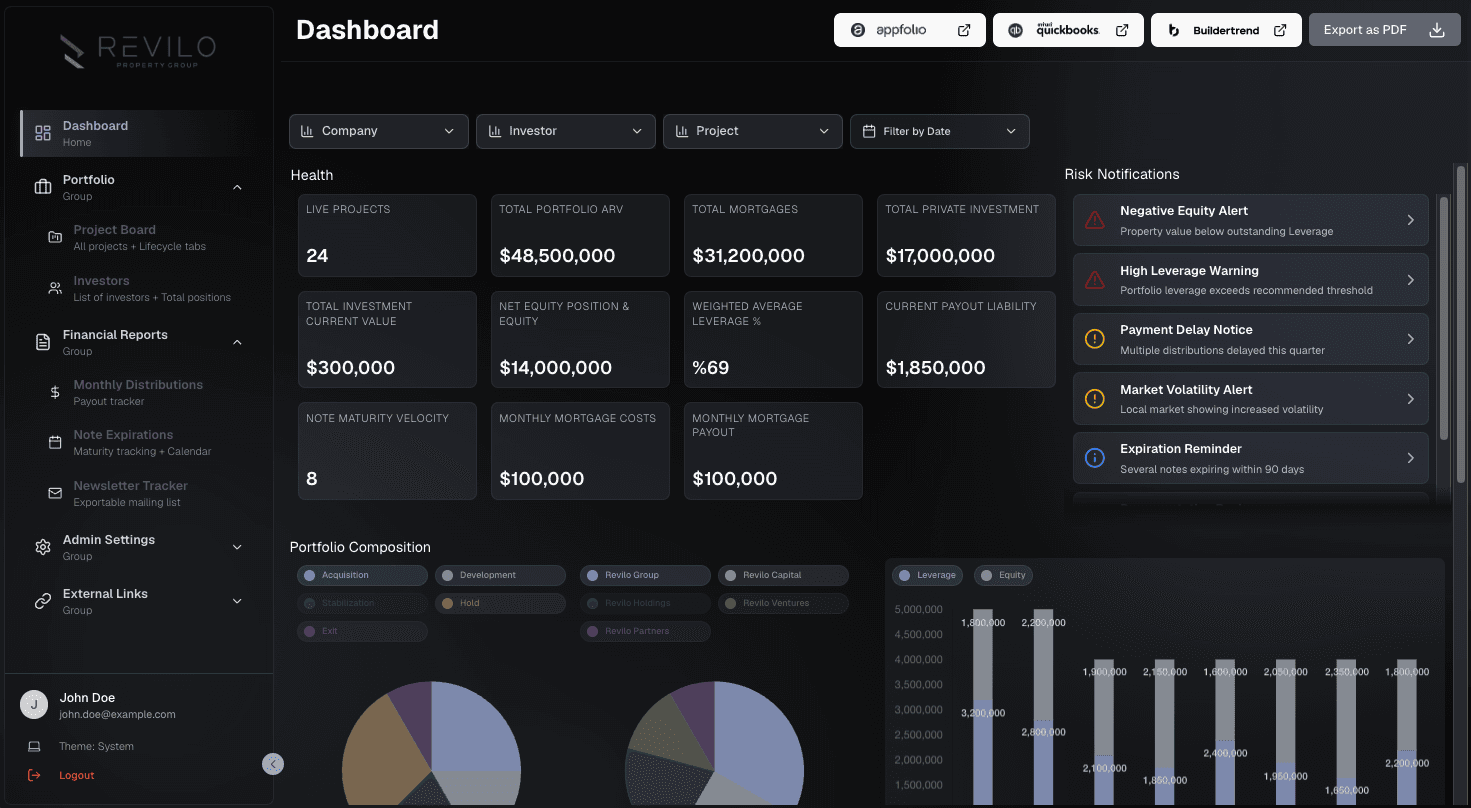Toggle the Exit legend item
The height and width of the screenshot is (808, 1471).
coord(362,631)
